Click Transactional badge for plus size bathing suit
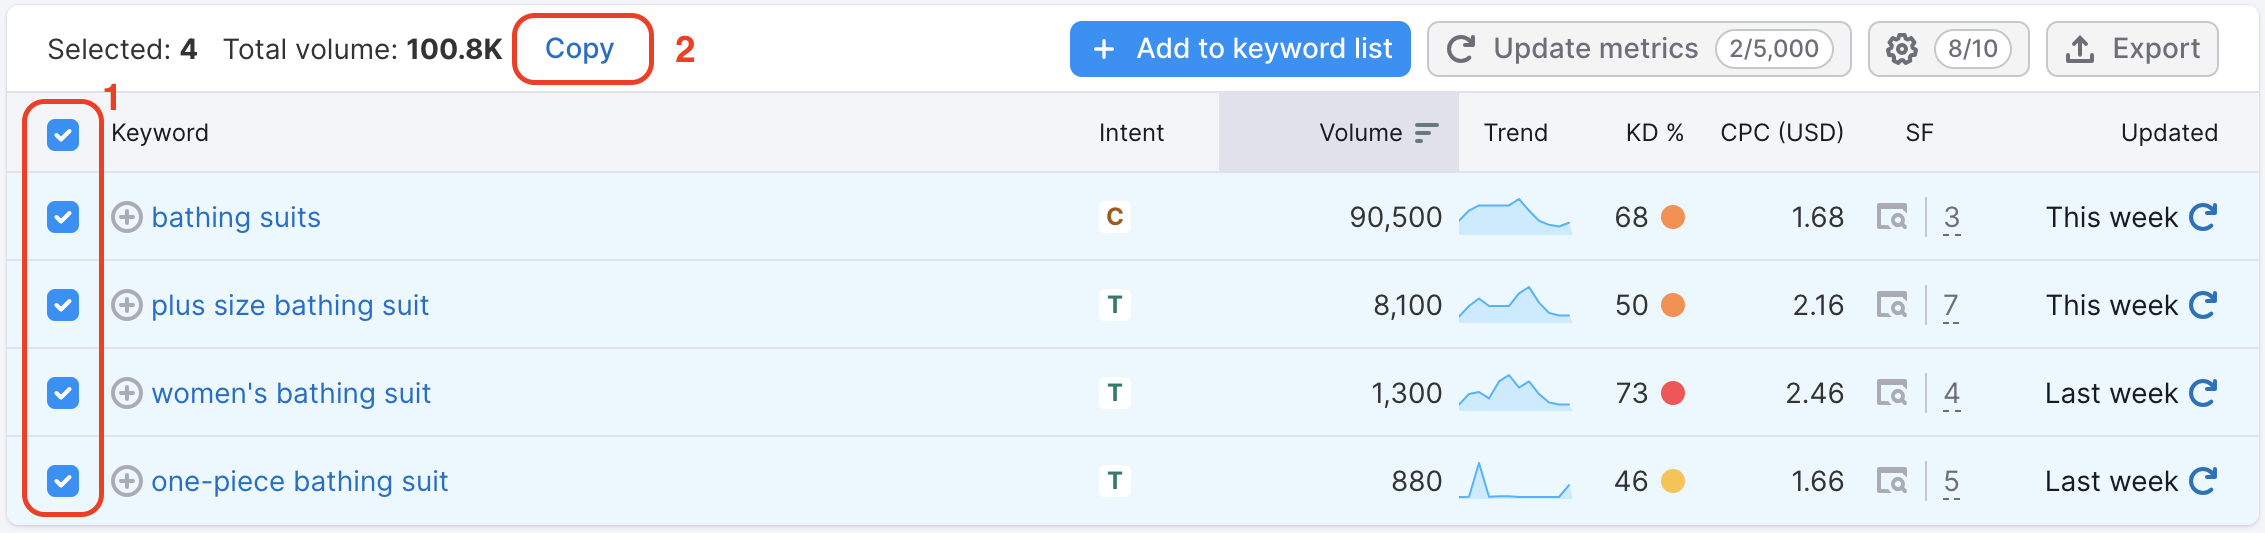Viewport: 2265px width, 533px height. click(x=1115, y=305)
